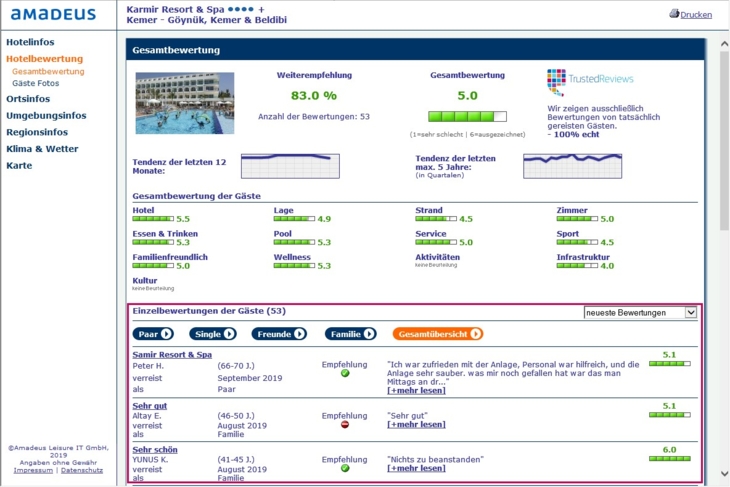Screen dimensions: 730x487
Task: Open Klima & Wetter section
Action: click(x=42, y=149)
